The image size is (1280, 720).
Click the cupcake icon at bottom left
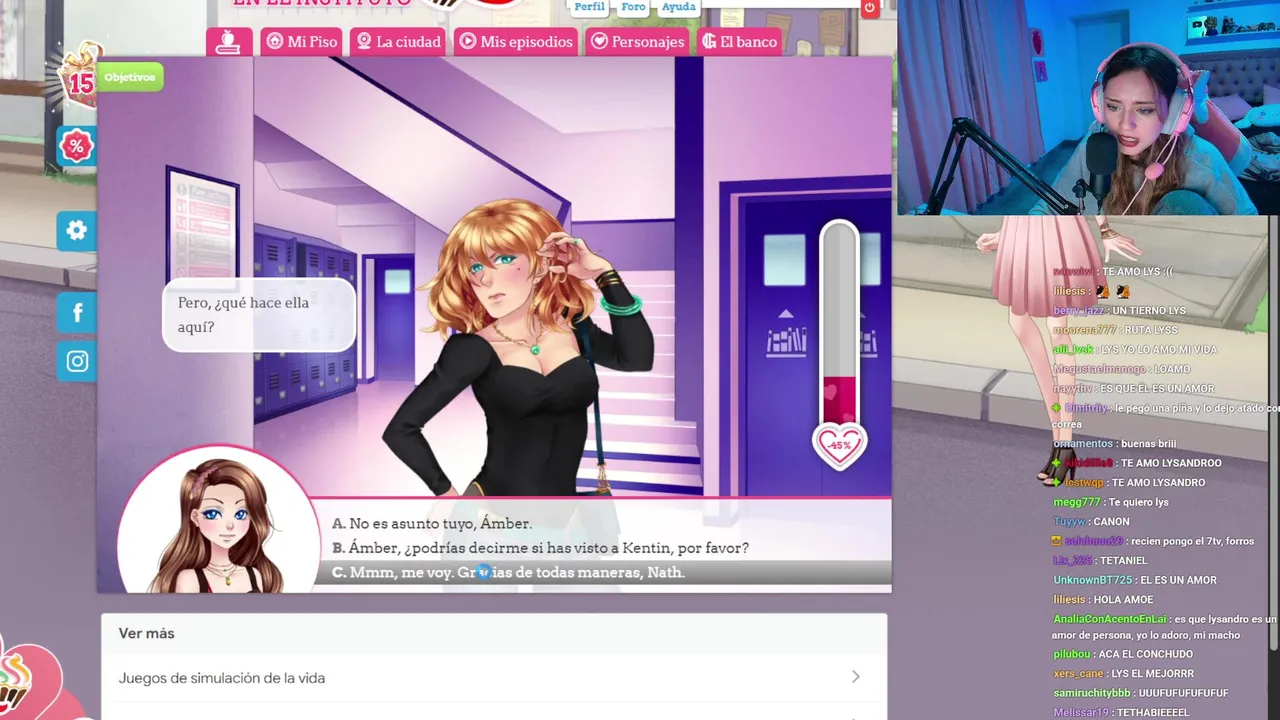pyautogui.click(x=18, y=680)
